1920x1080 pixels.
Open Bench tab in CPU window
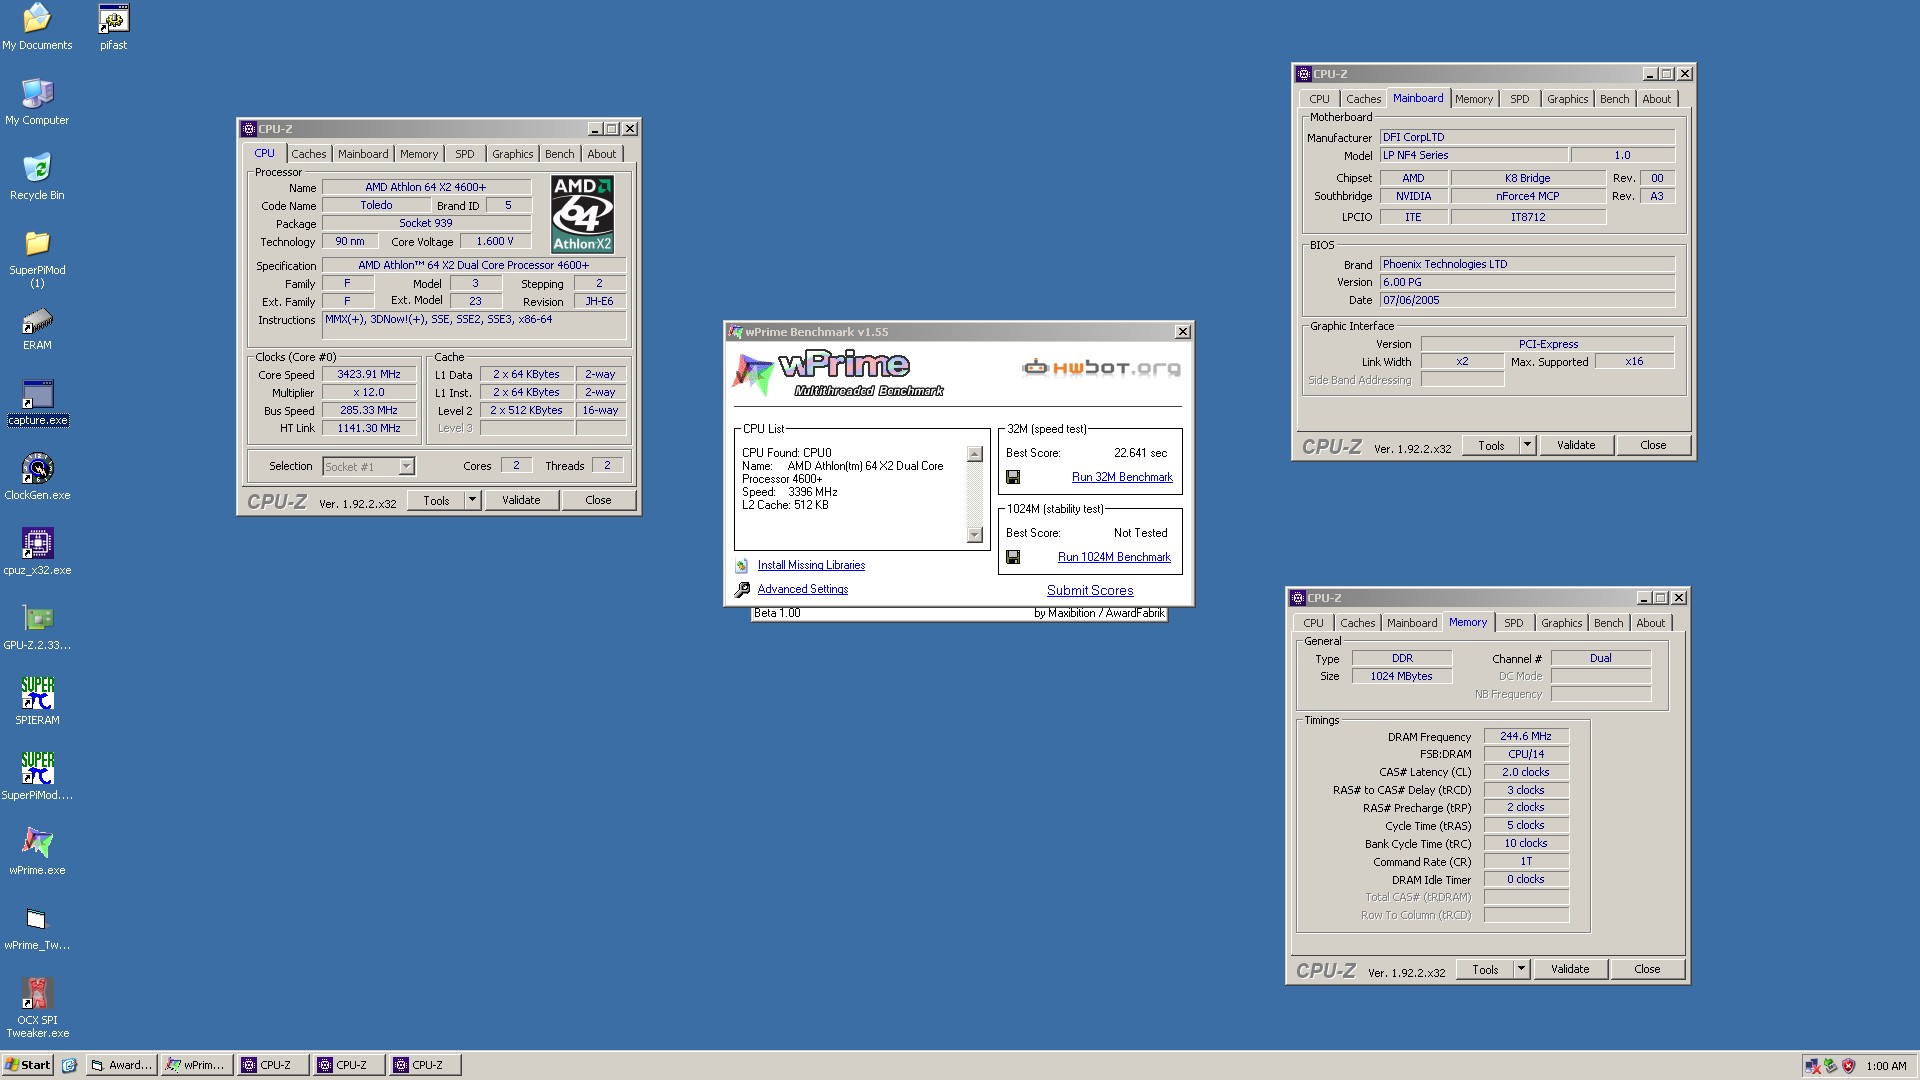coord(560,154)
